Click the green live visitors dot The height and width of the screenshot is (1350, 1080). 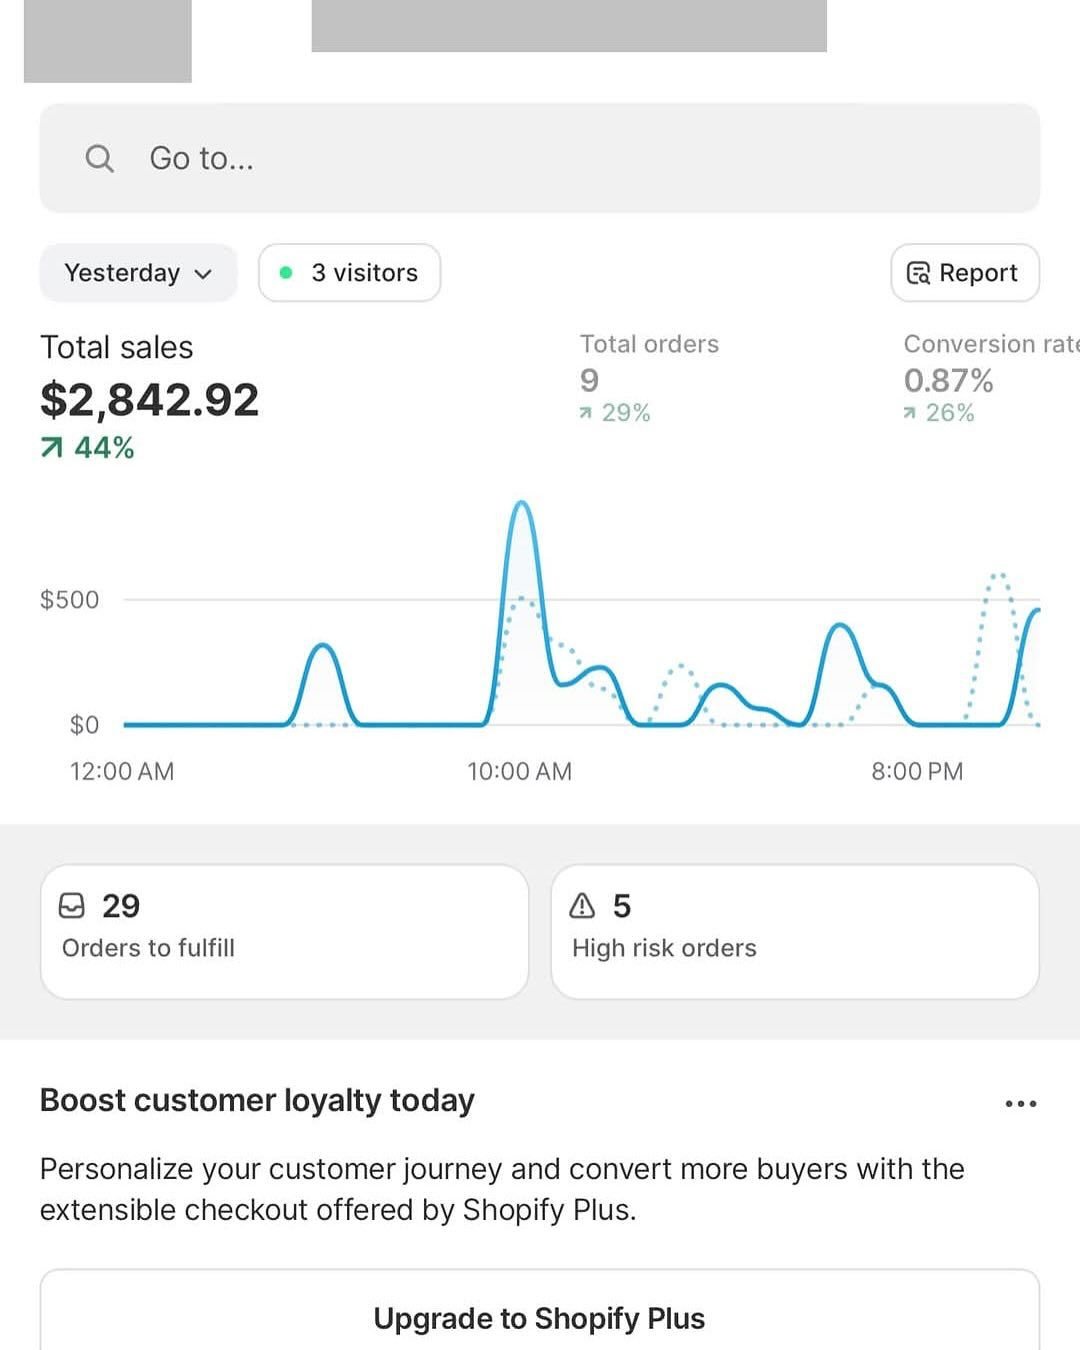pos(285,271)
